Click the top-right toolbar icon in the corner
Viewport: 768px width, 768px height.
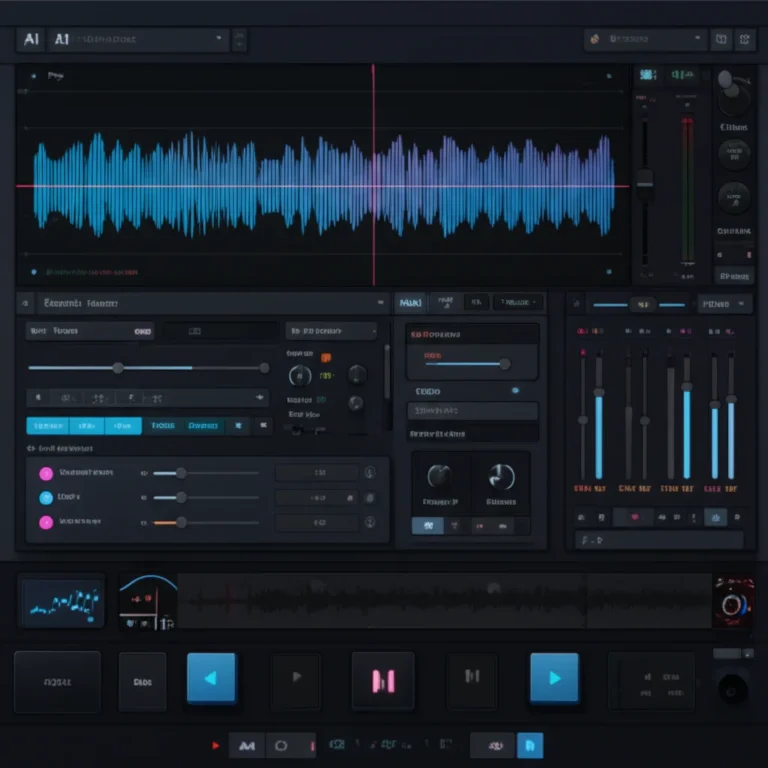(x=745, y=40)
